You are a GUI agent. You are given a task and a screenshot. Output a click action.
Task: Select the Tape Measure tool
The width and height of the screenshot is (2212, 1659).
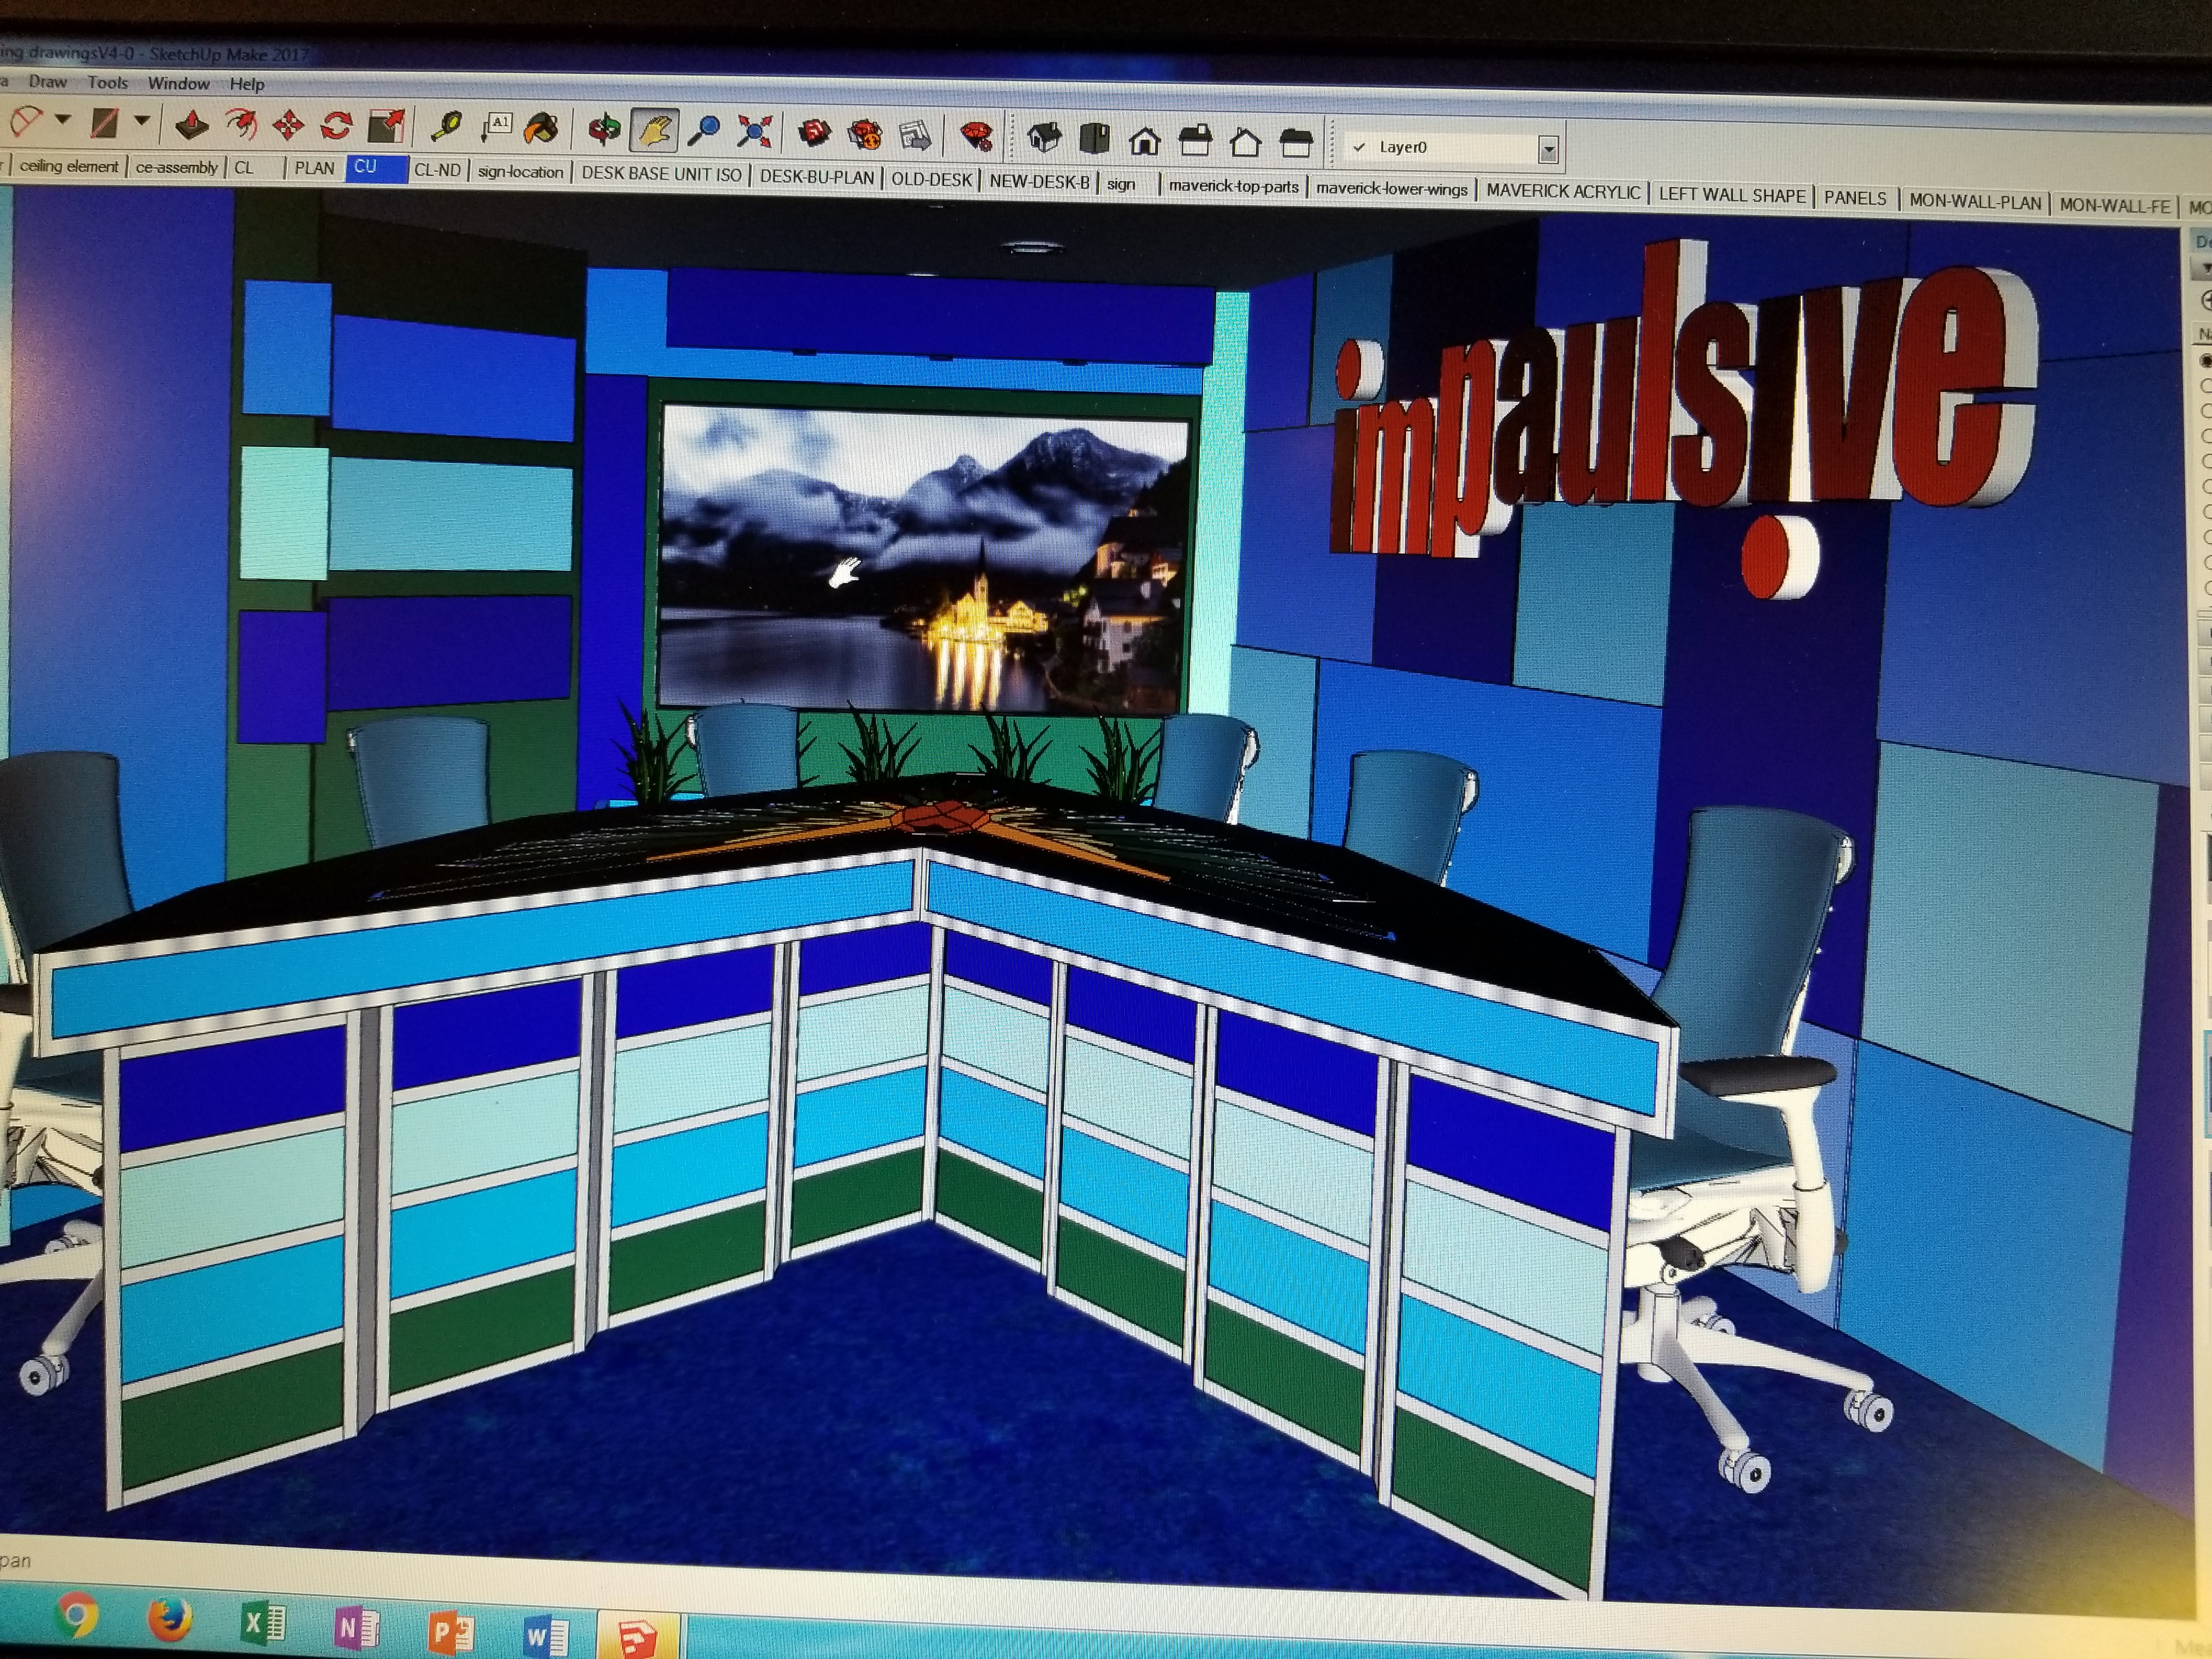(445, 127)
